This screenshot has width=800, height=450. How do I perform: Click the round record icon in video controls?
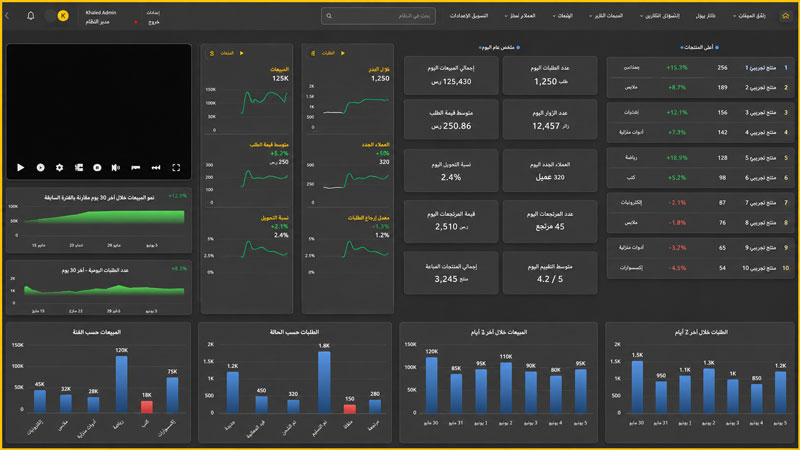(97, 167)
